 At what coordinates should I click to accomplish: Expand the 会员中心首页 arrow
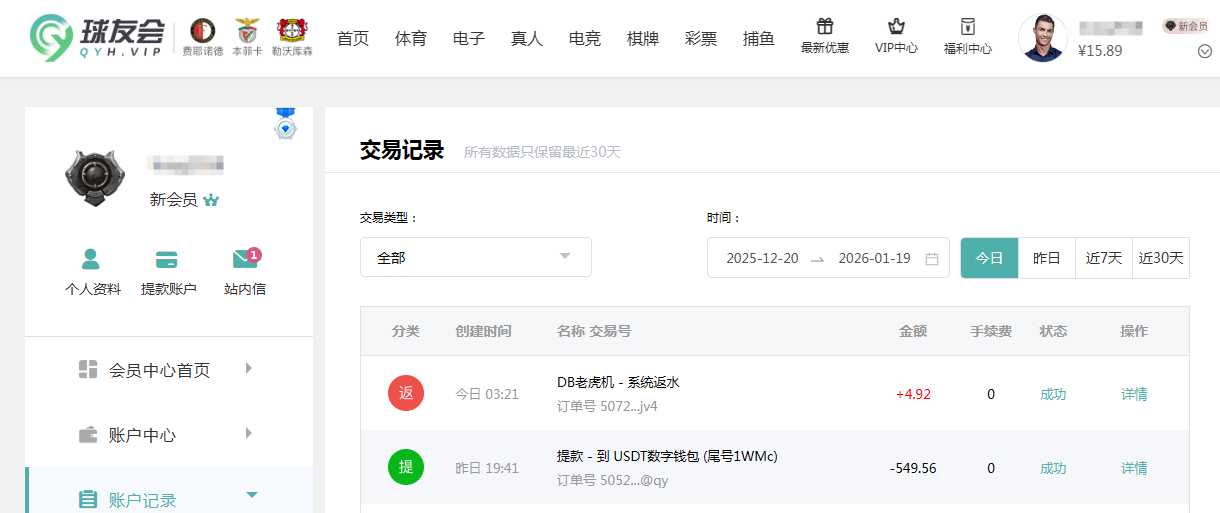coord(249,368)
